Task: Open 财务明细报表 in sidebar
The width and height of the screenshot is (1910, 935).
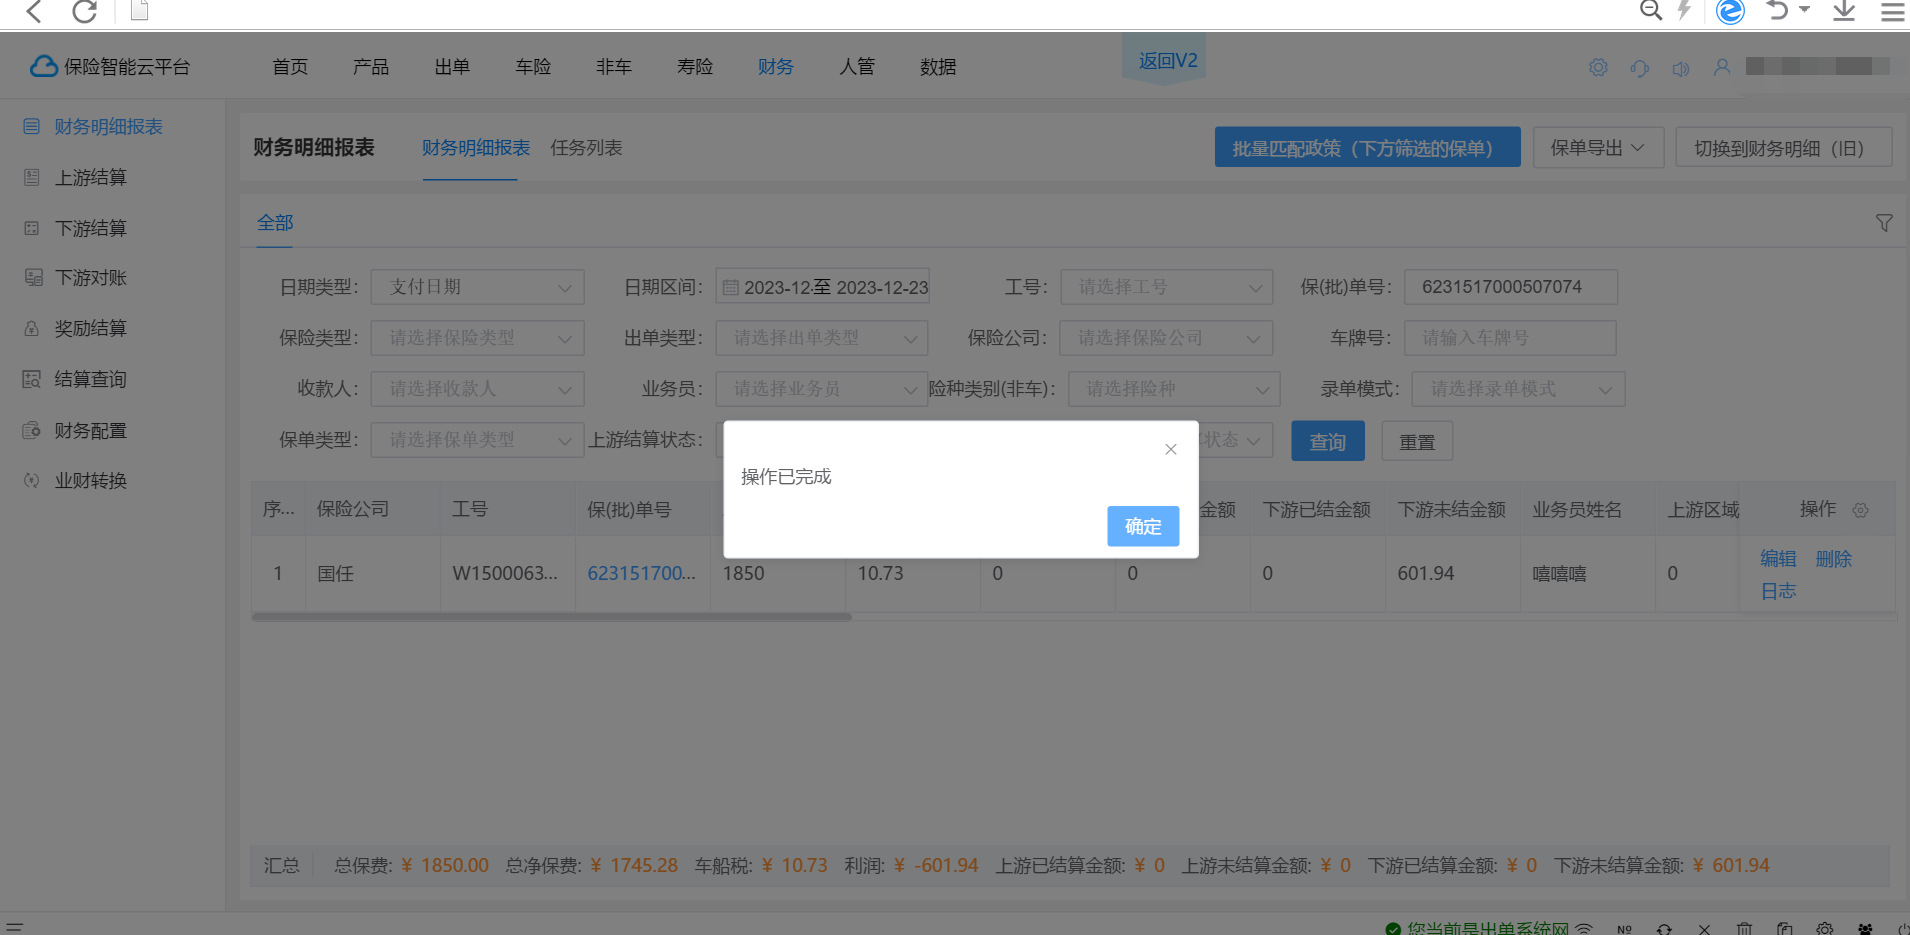Action: 109,127
